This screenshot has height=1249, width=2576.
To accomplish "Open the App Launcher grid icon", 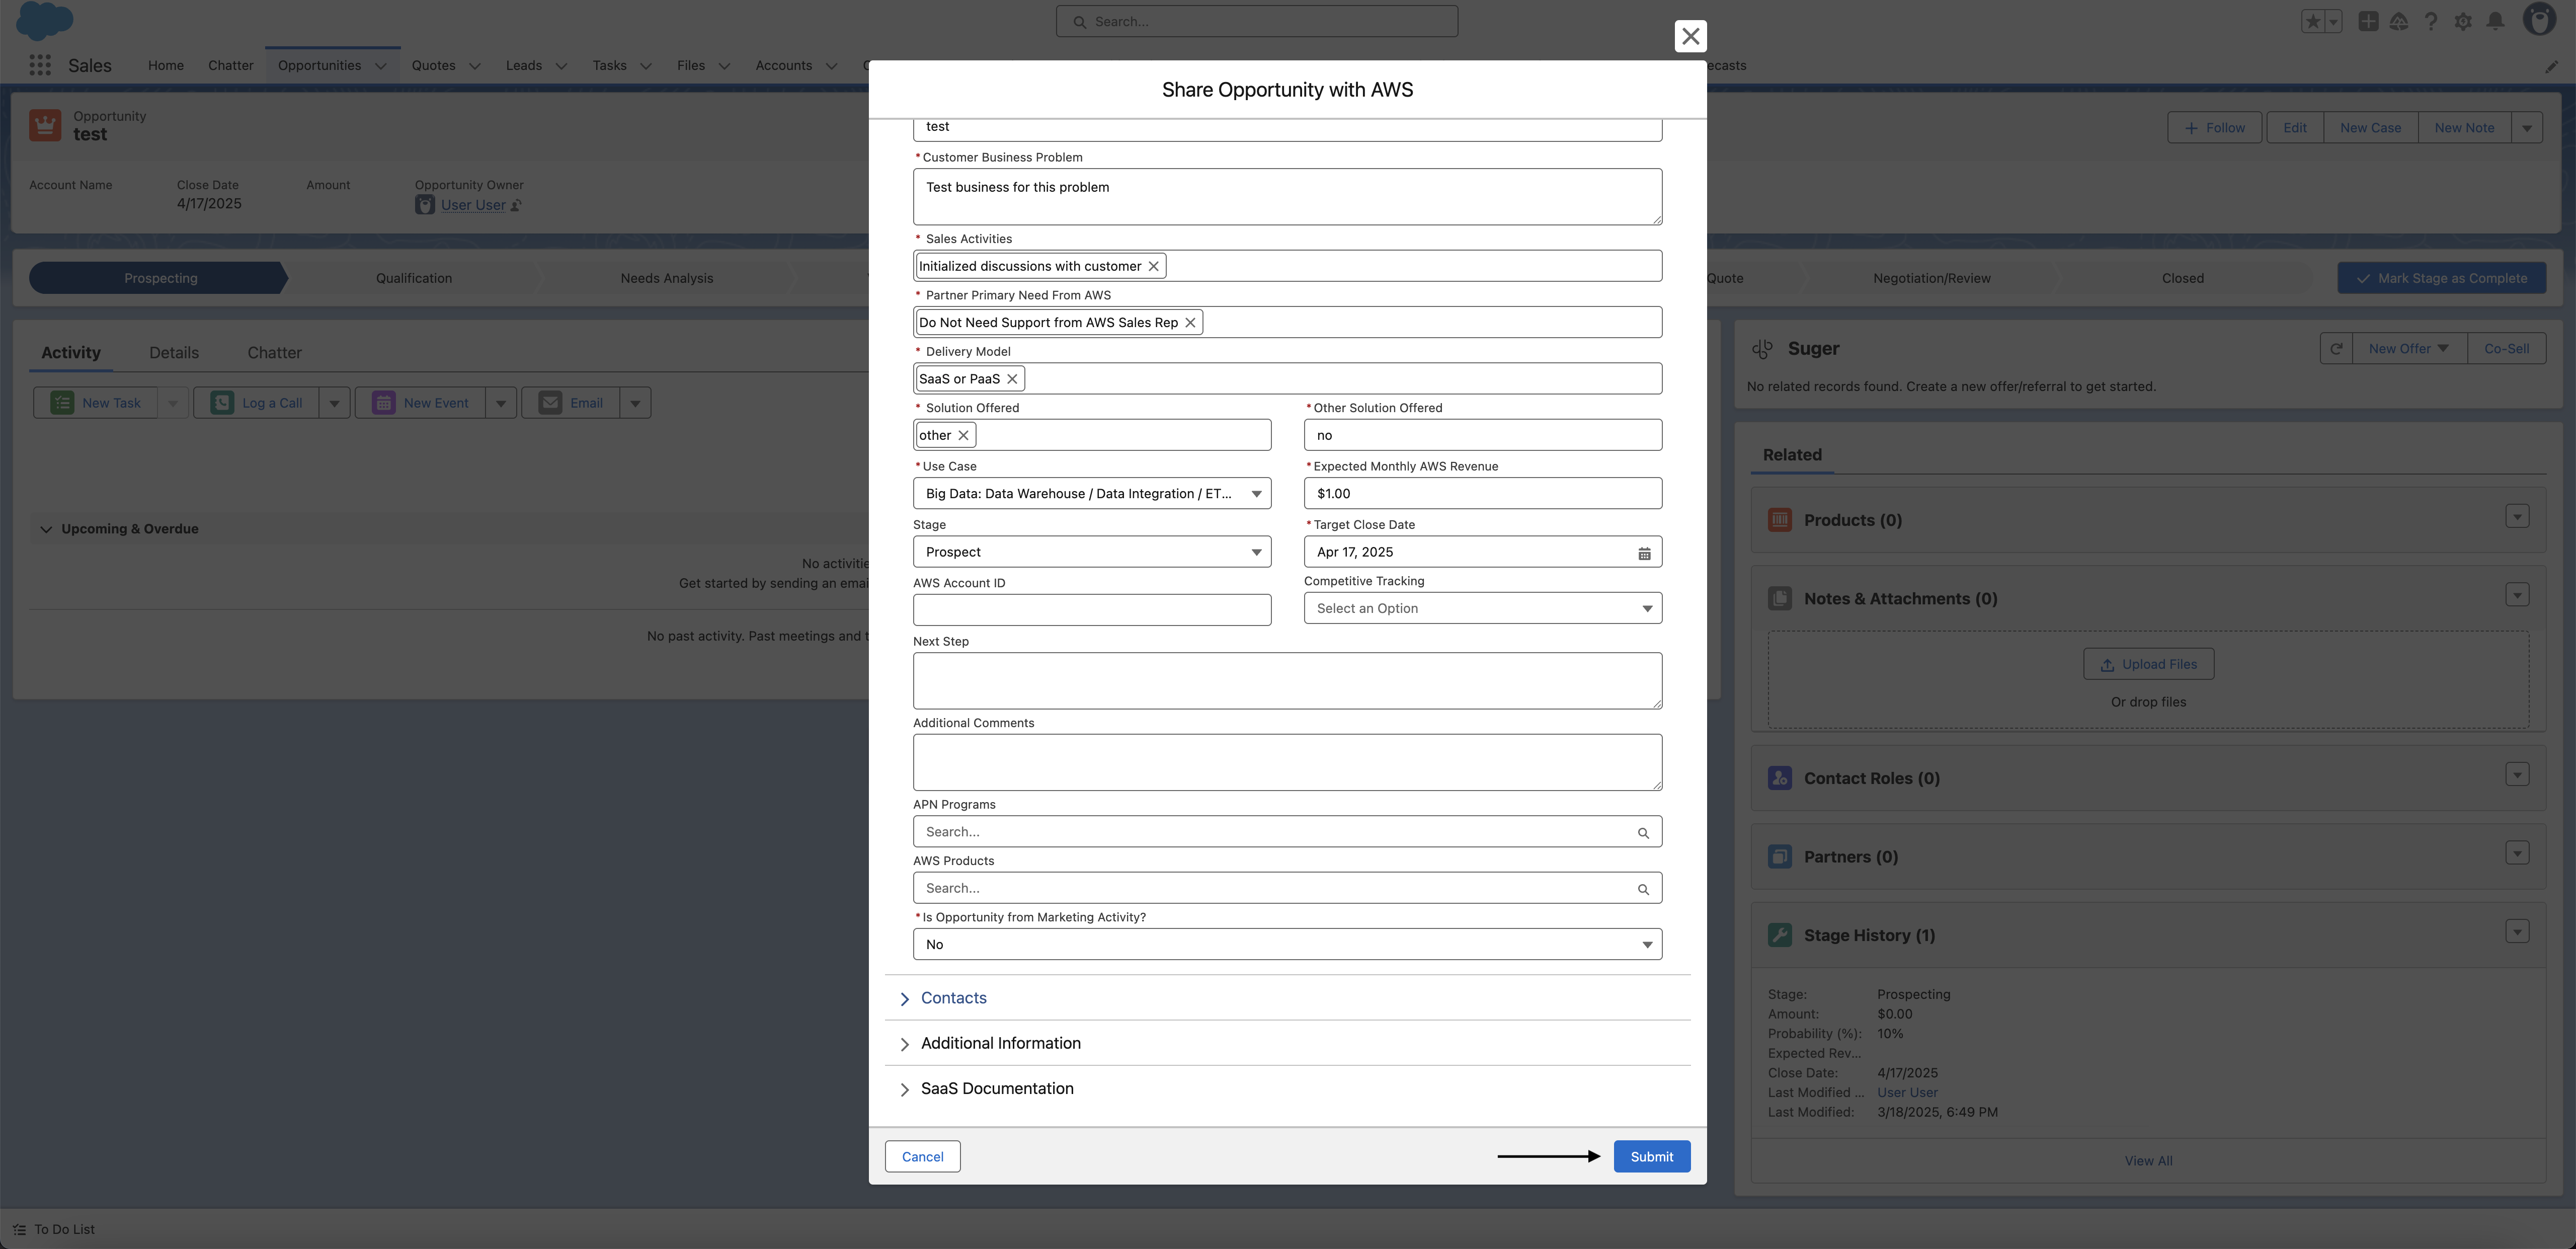I will [40, 65].
